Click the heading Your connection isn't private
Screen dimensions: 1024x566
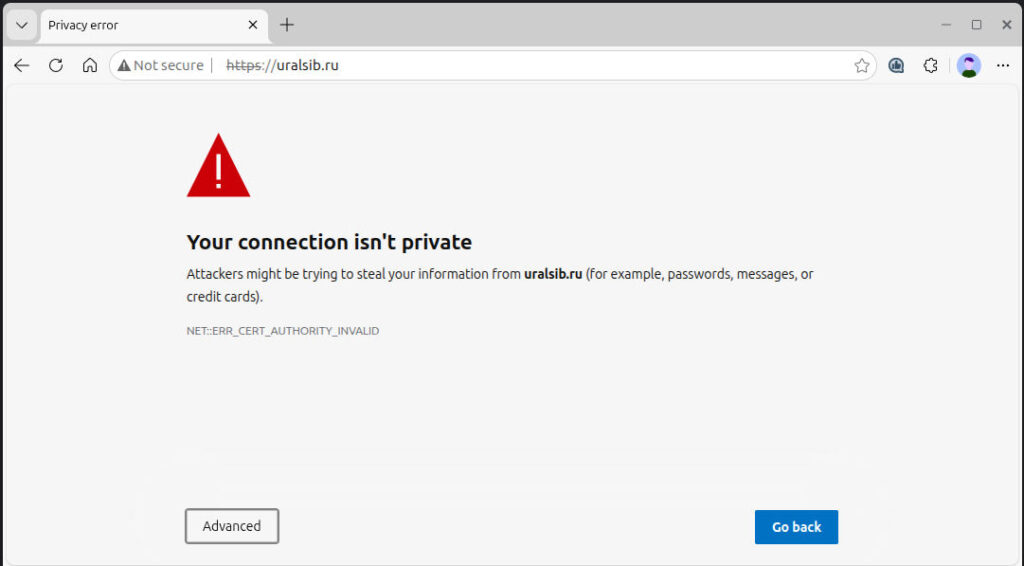pos(329,242)
